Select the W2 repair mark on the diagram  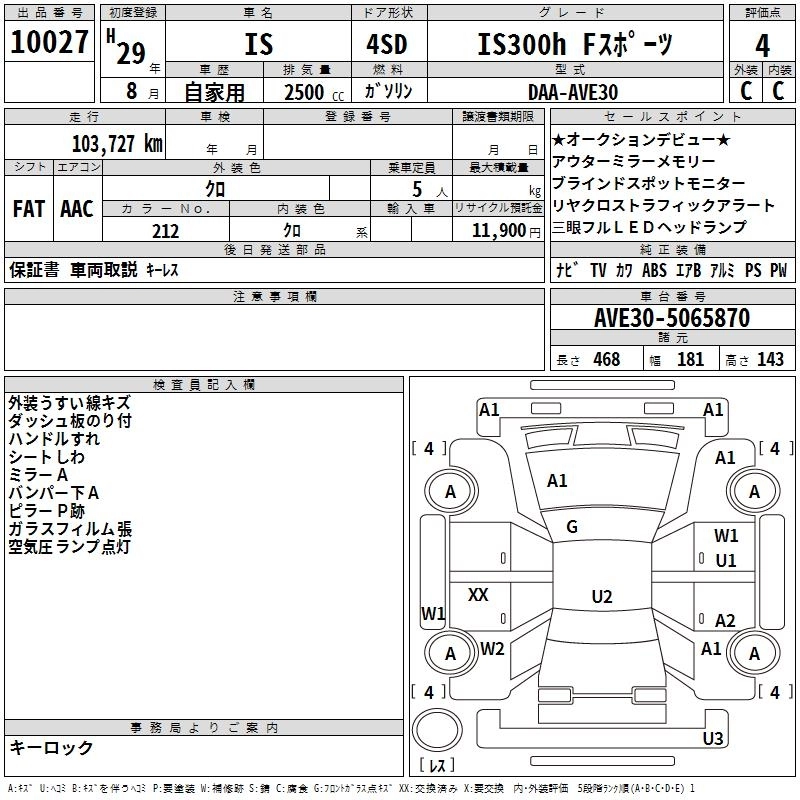coord(492,648)
